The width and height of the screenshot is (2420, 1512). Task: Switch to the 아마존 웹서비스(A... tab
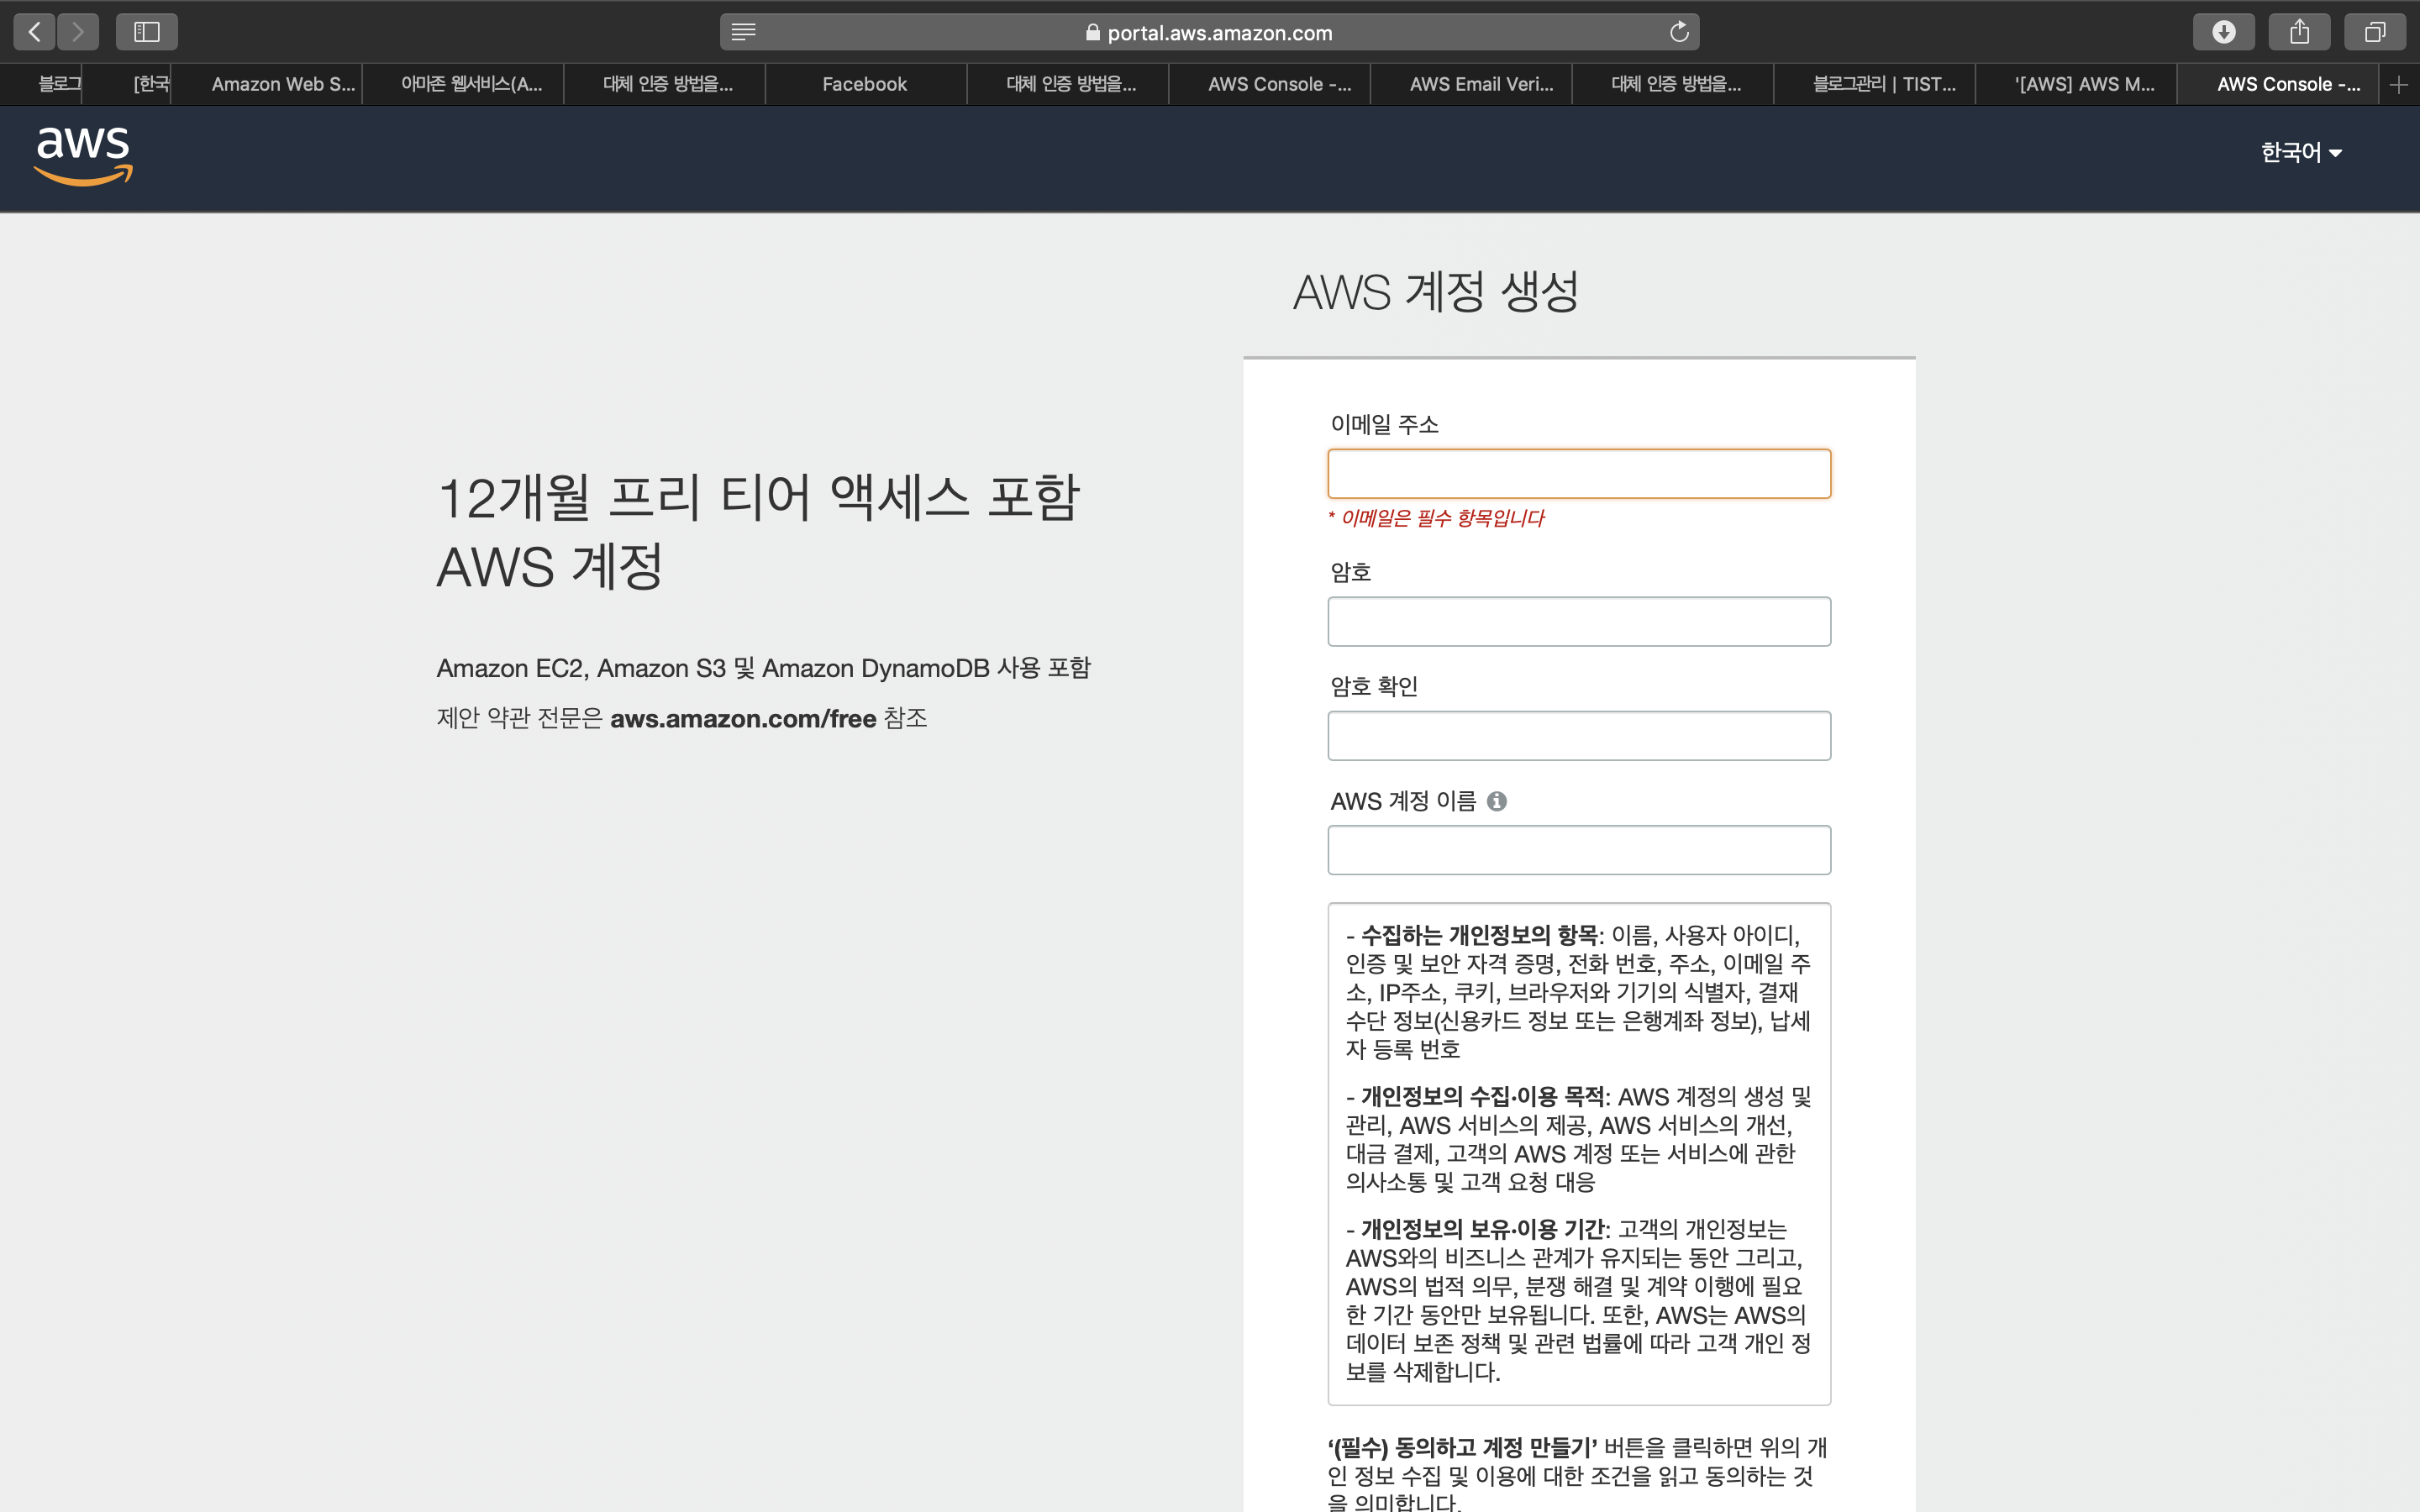pos(463,84)
